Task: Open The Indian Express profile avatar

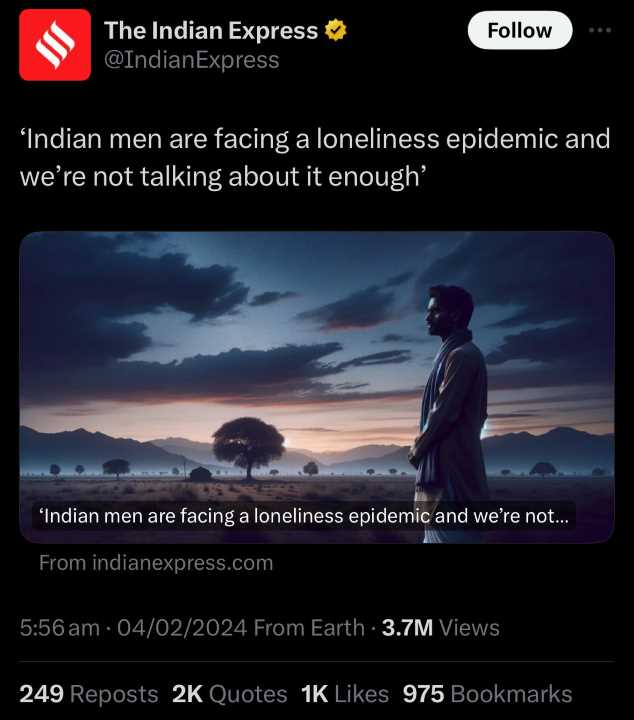Action: coord(55,45)
